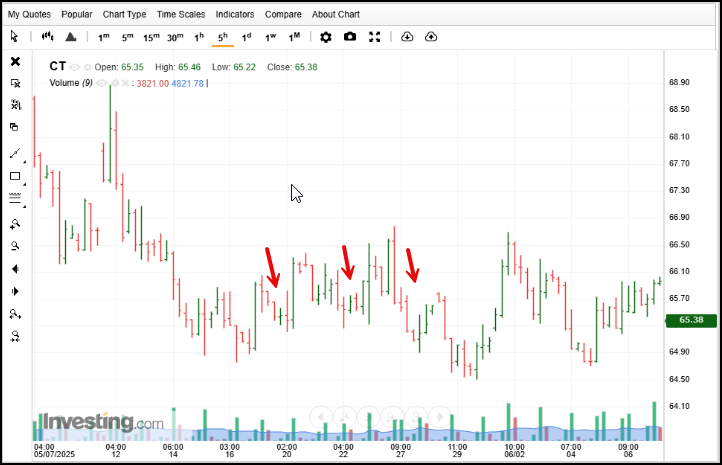Open chart settings gear
722x465 pixels.
[x=326, y=37]
